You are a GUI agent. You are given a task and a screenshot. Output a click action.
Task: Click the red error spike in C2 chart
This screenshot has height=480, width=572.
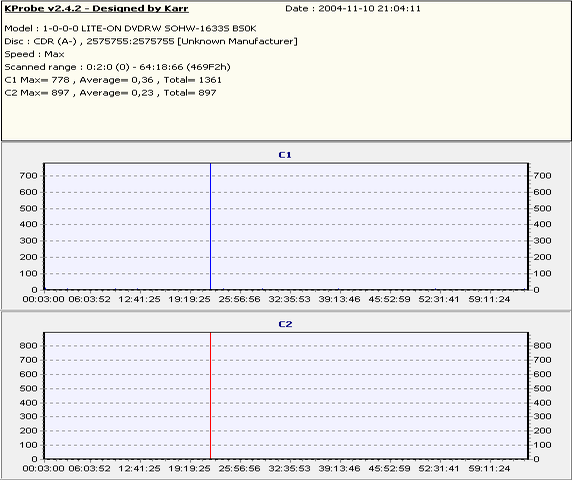point(210,396)
